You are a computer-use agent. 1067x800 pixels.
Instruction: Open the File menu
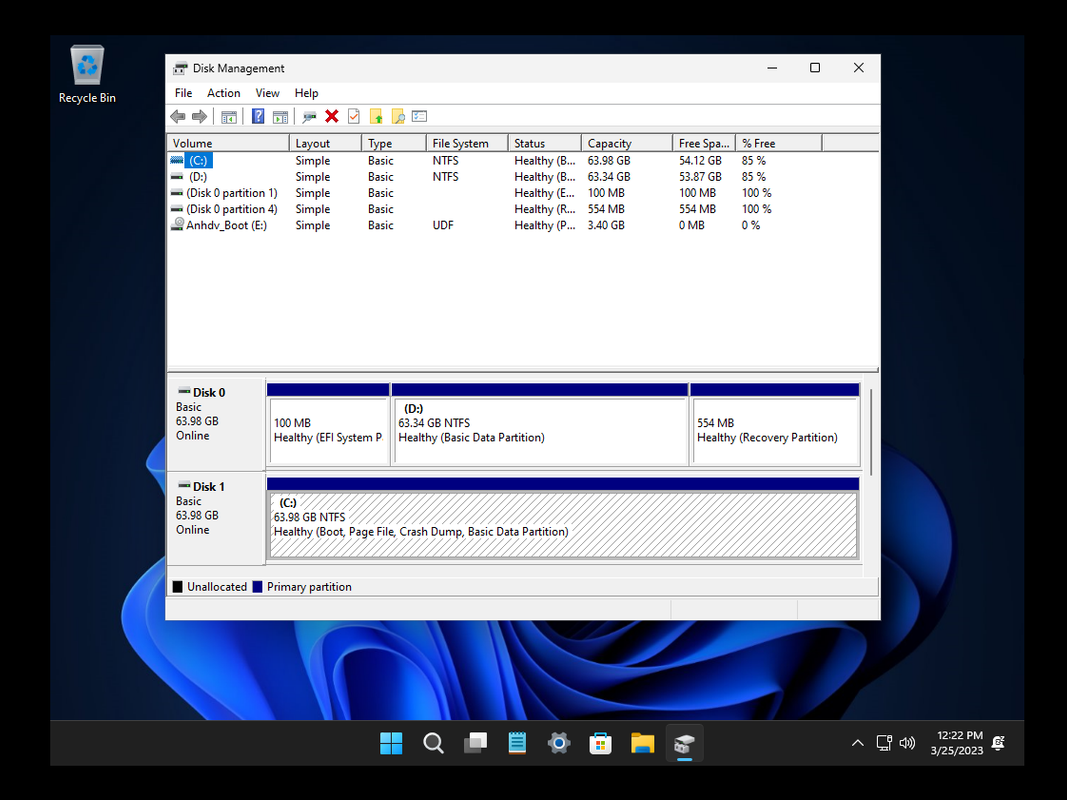click(x=184, y=93)
